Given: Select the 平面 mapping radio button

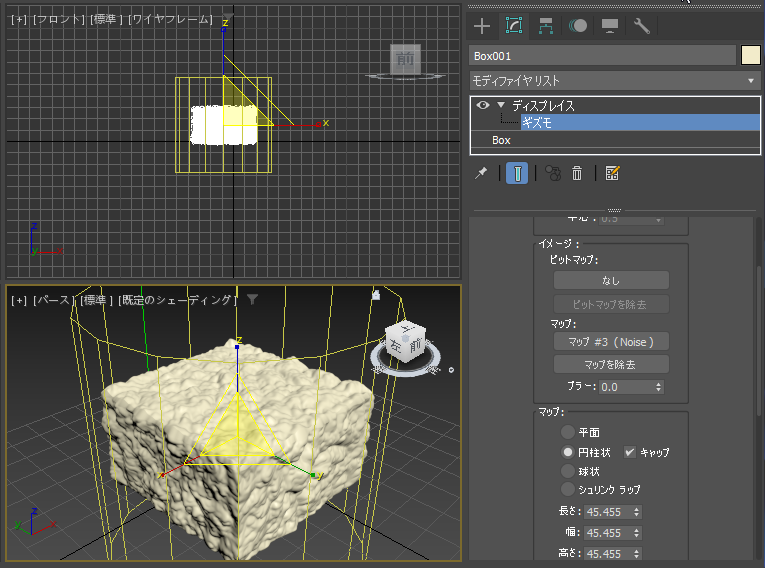Looking at the screenshot, I should coord(567,432).
